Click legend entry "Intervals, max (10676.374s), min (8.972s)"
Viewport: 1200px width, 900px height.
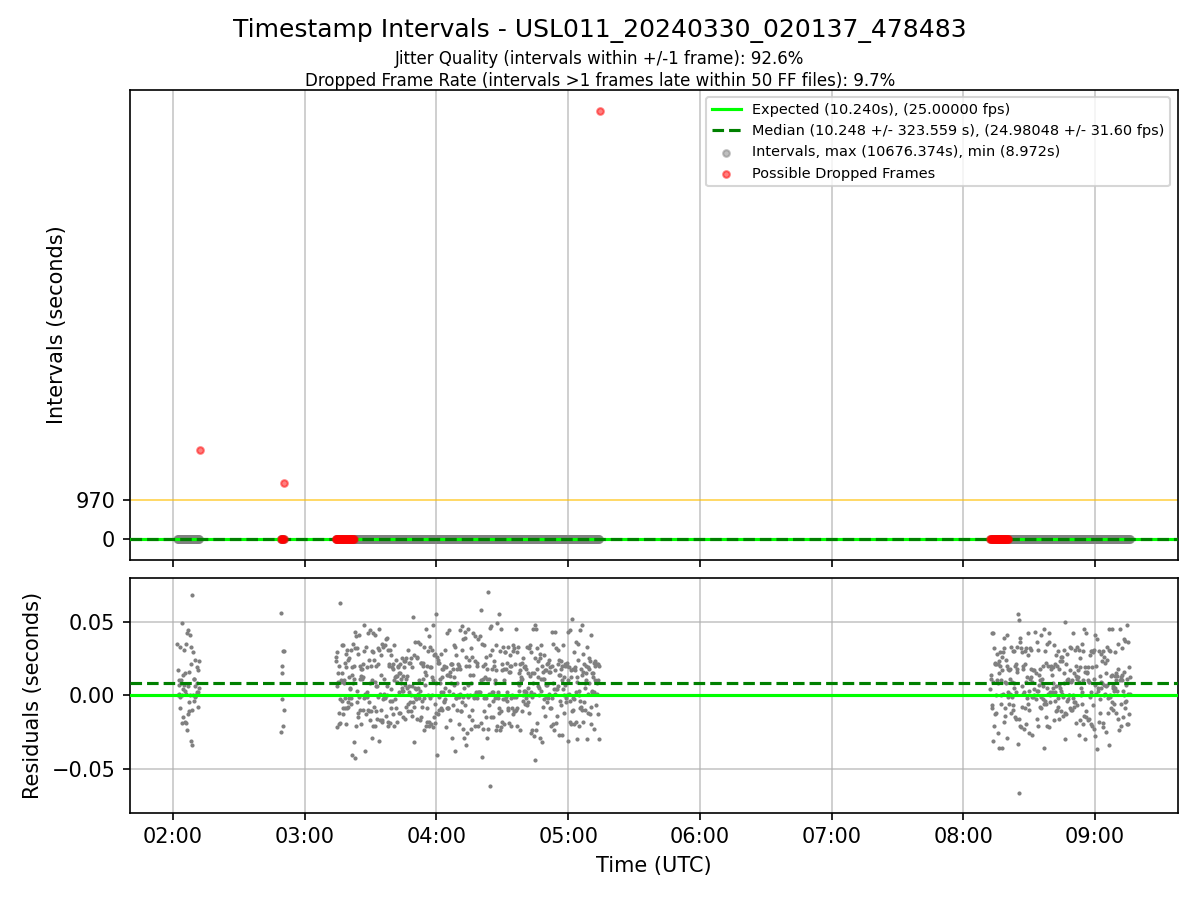click(x=906, y=151)
